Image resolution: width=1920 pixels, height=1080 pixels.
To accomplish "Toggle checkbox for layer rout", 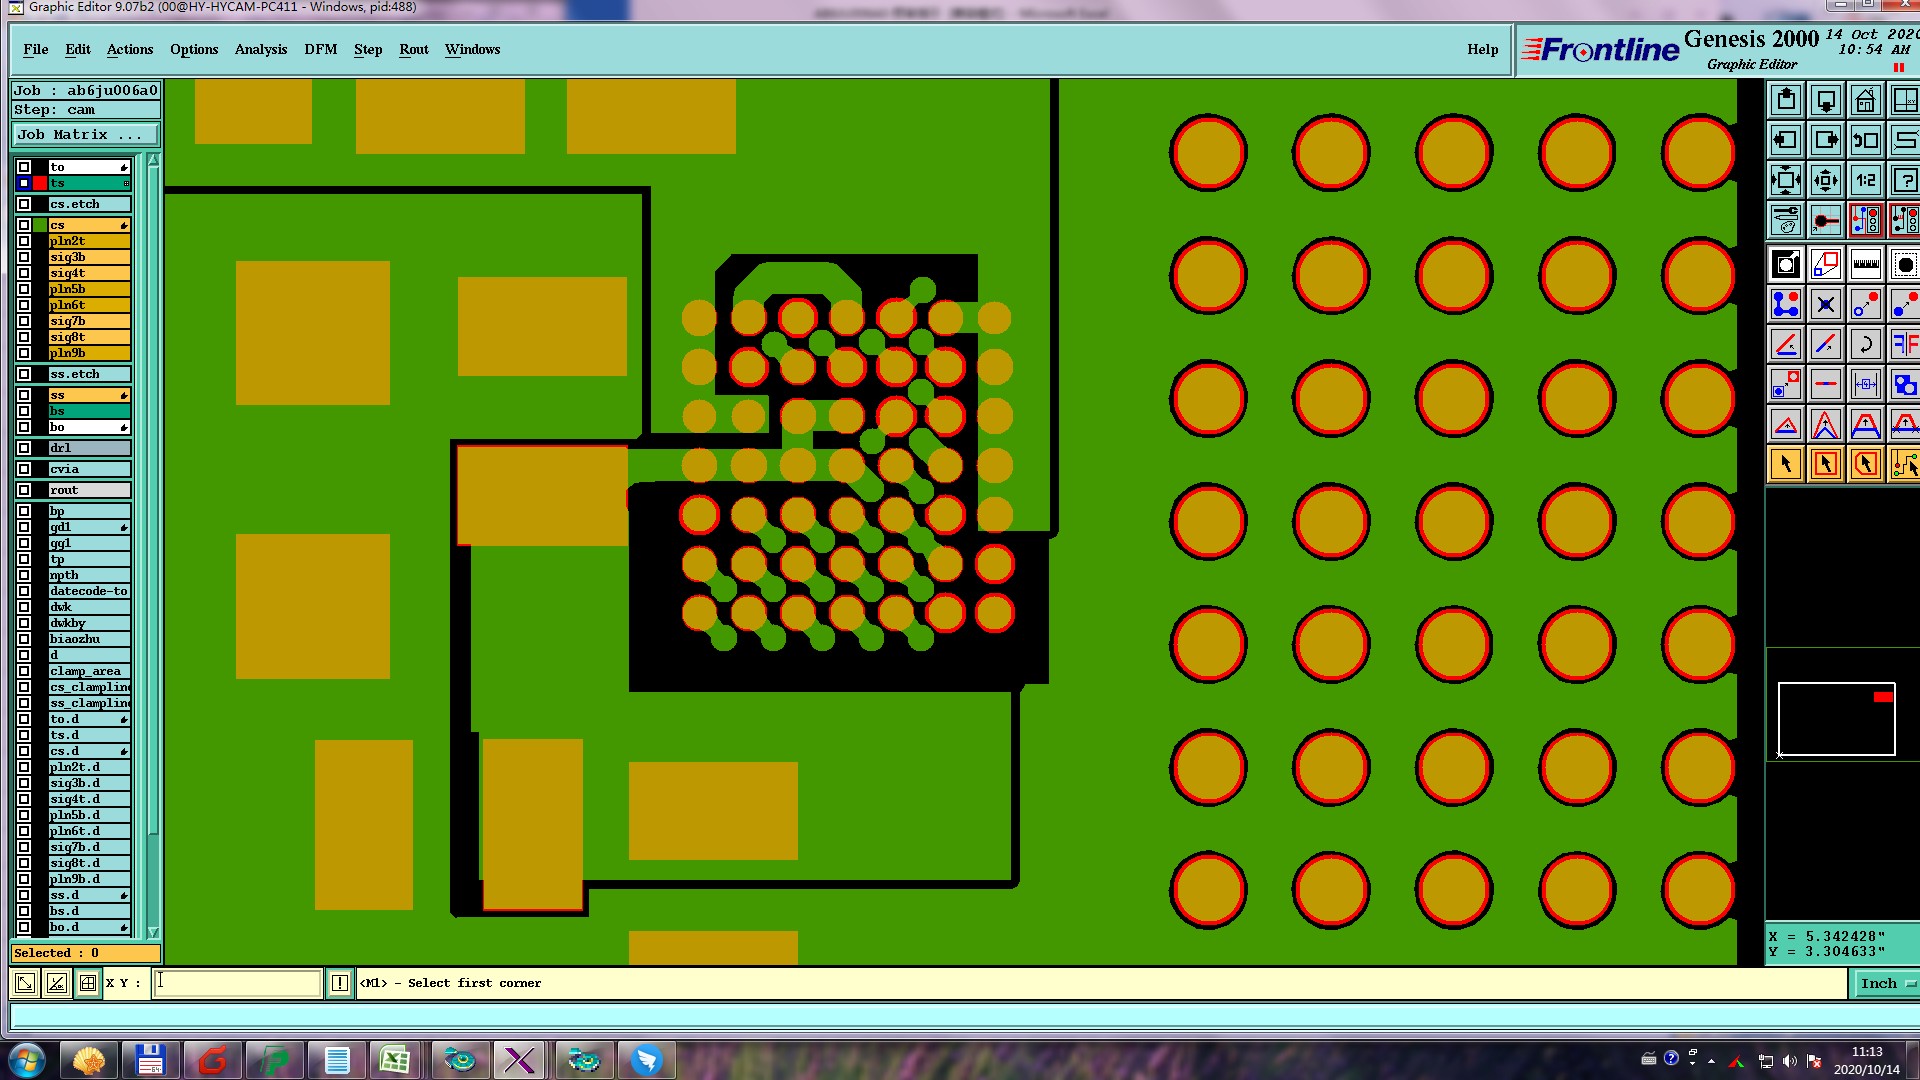I will [x=24, y=490].
